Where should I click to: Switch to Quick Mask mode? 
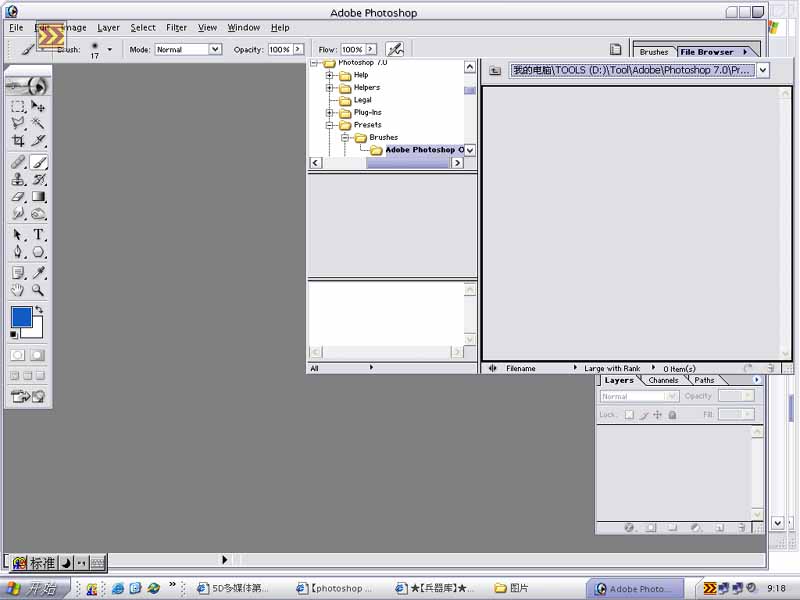coord(37,355)
